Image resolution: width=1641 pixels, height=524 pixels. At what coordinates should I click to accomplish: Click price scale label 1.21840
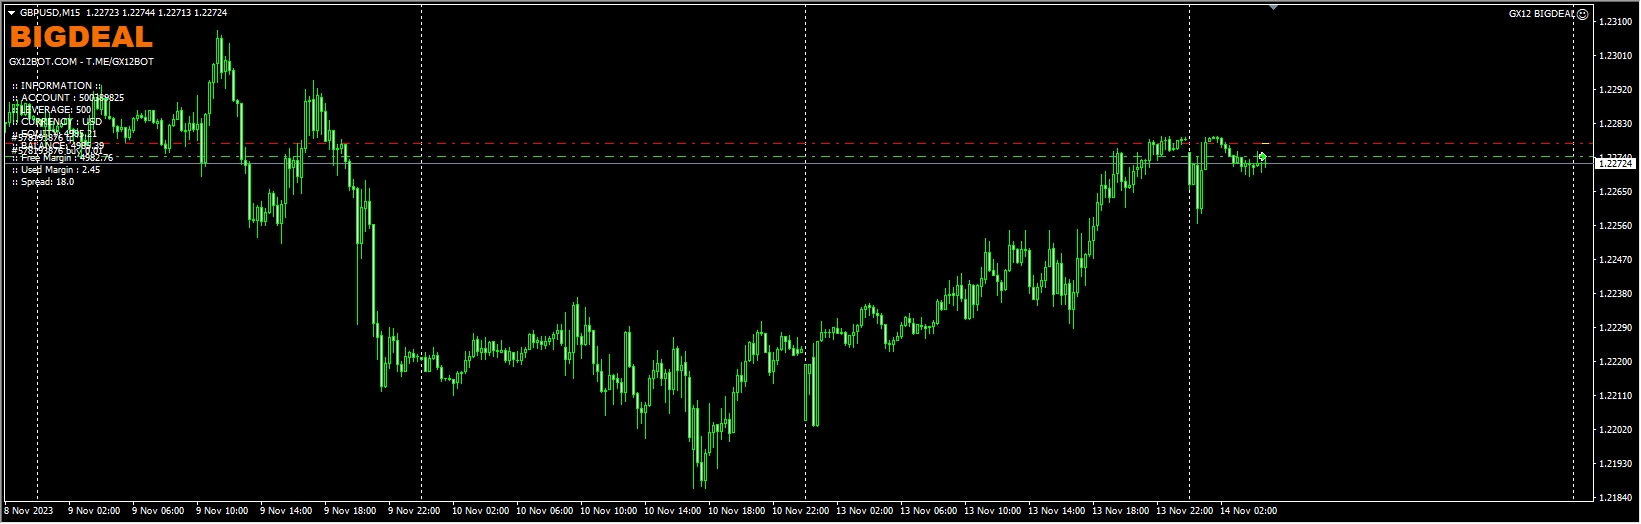coord(1616,497)
